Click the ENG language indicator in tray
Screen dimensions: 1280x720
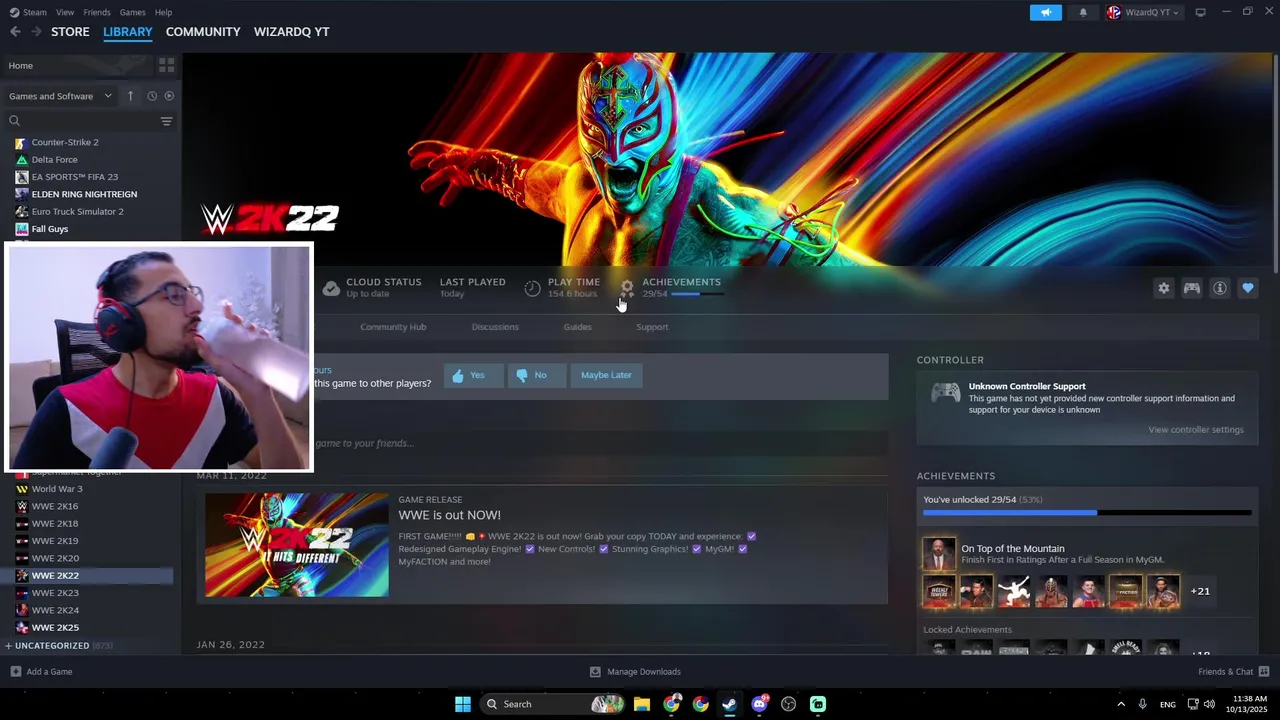tap(1167, 704)
